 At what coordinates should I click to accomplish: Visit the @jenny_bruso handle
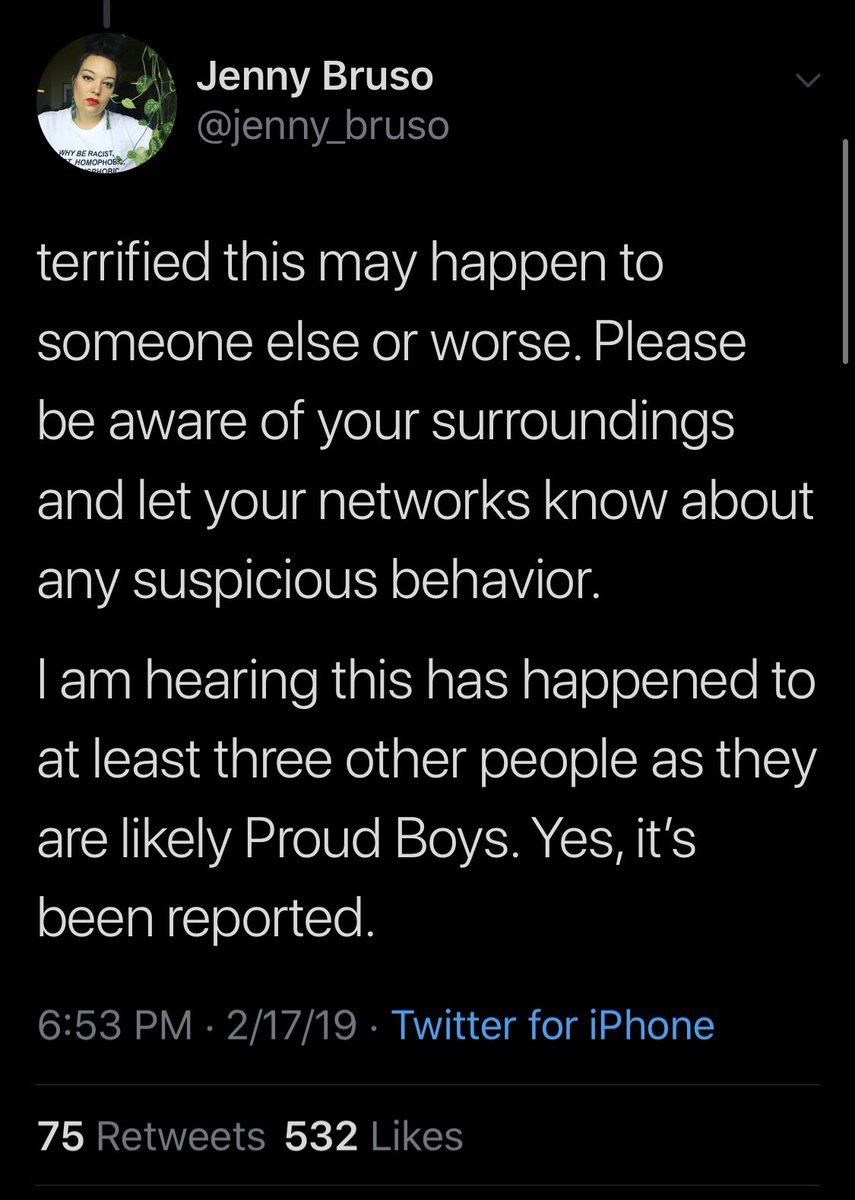(x=323, y=127)
